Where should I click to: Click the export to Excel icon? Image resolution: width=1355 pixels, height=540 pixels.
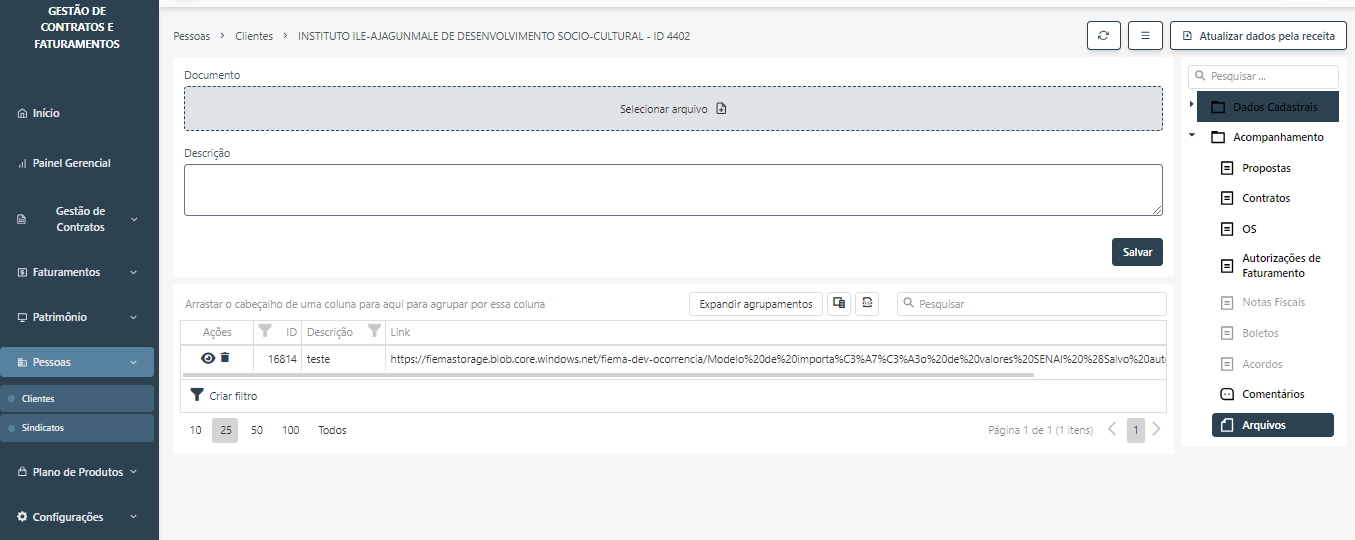coord(867,304)
